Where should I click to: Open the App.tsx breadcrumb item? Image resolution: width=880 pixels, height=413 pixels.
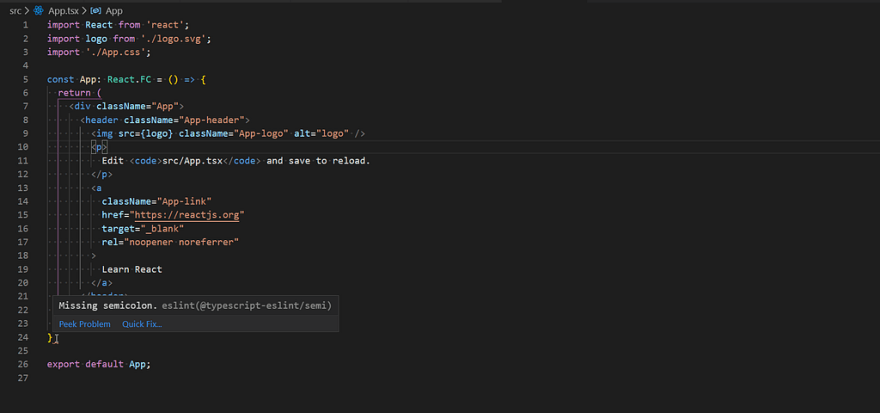(63, 11)
